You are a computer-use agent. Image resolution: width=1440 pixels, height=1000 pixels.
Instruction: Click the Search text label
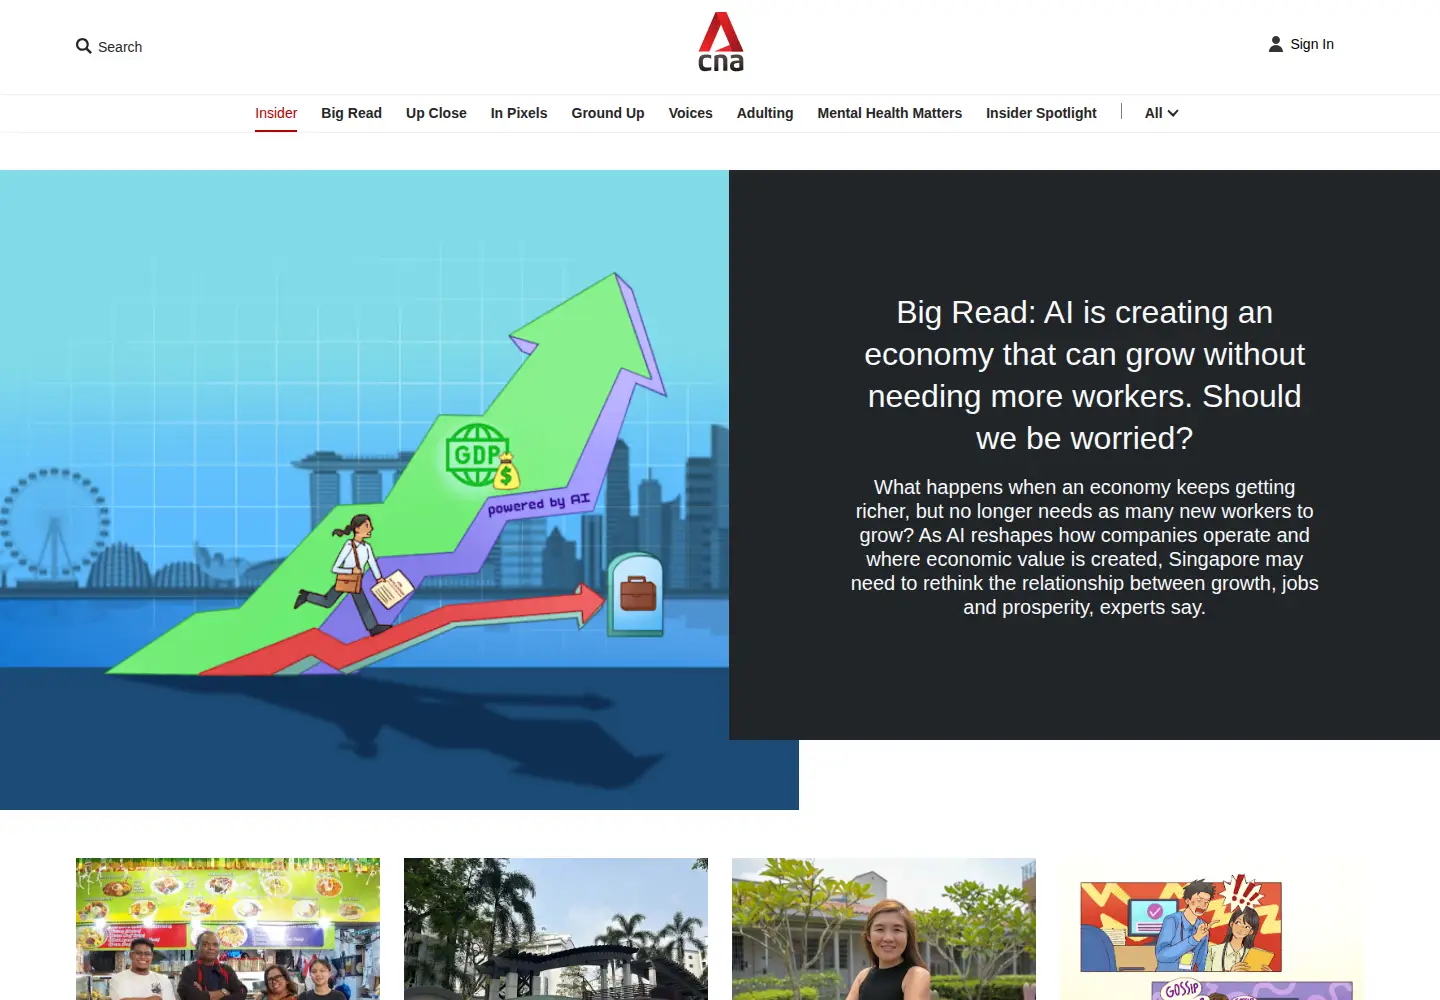pos(120,47)
